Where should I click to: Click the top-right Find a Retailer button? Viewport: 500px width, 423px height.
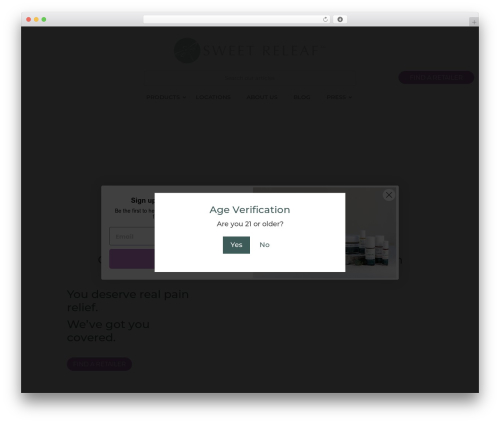[x=436, y=77]
